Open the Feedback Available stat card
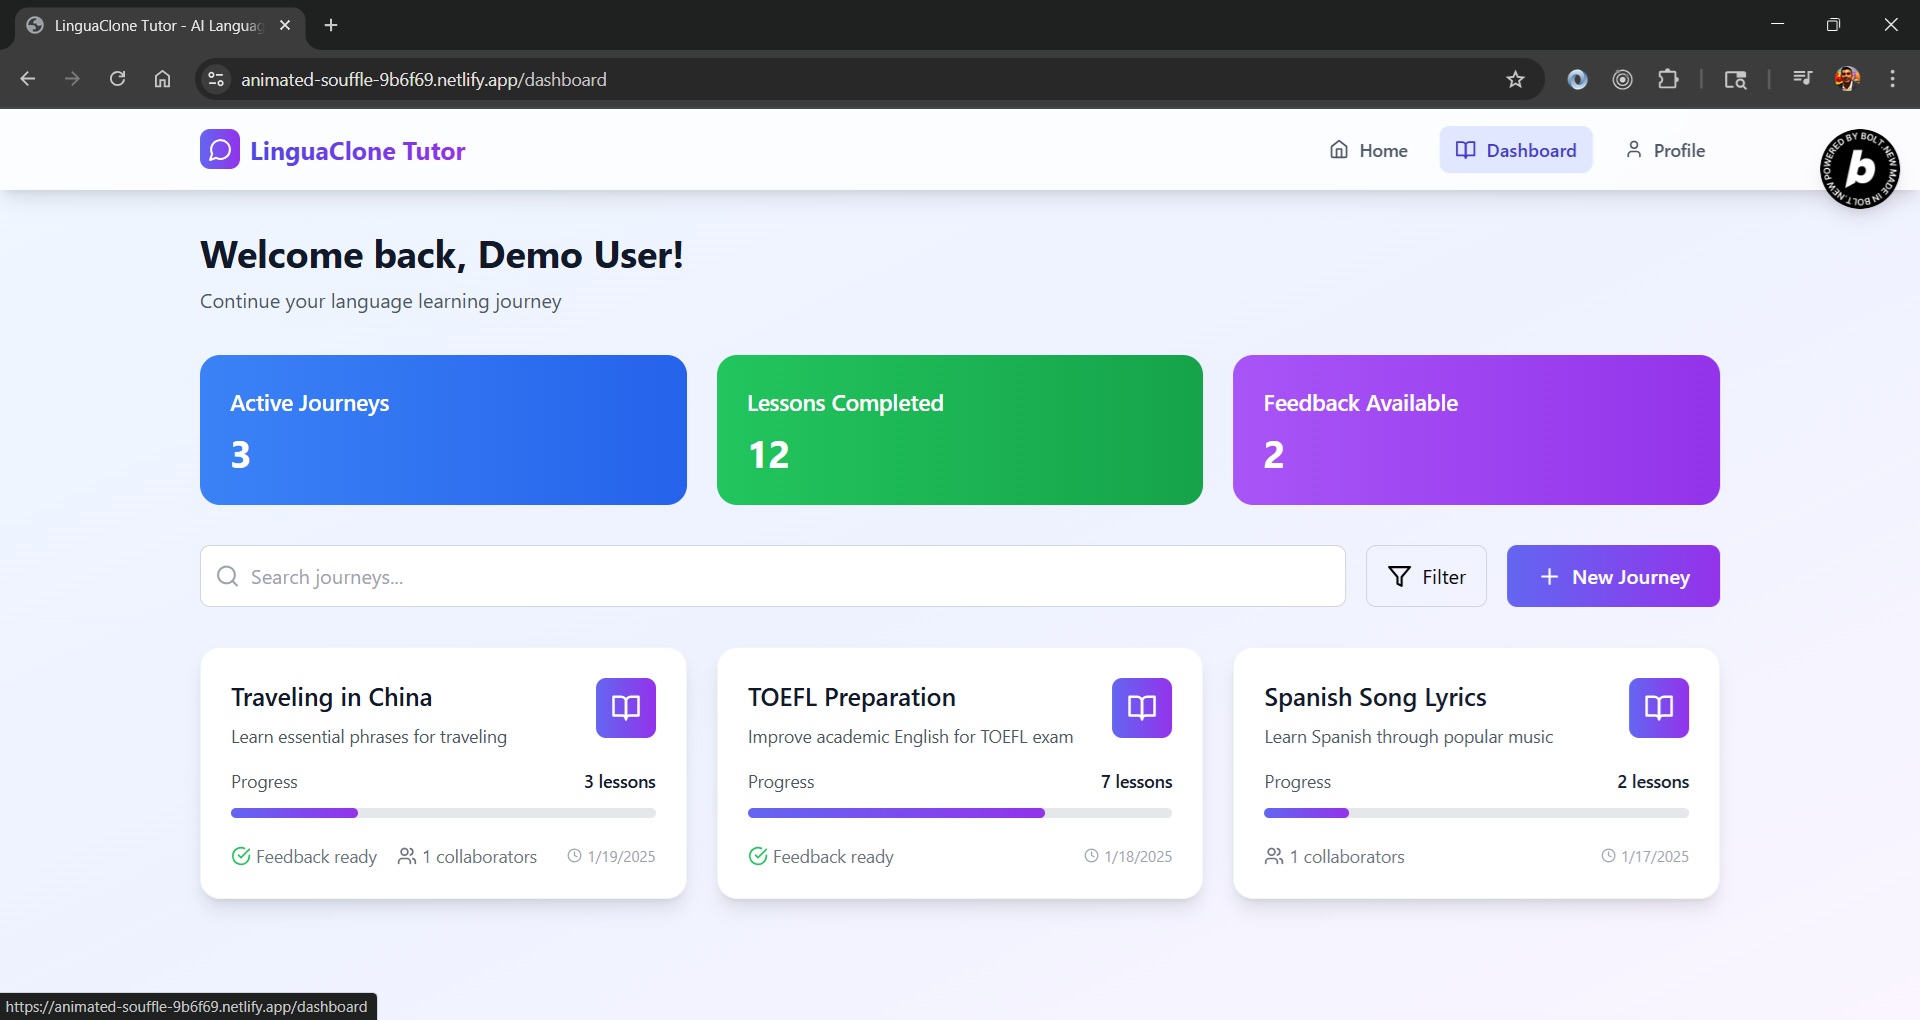1920x1020 pixels. point(1476,430)
